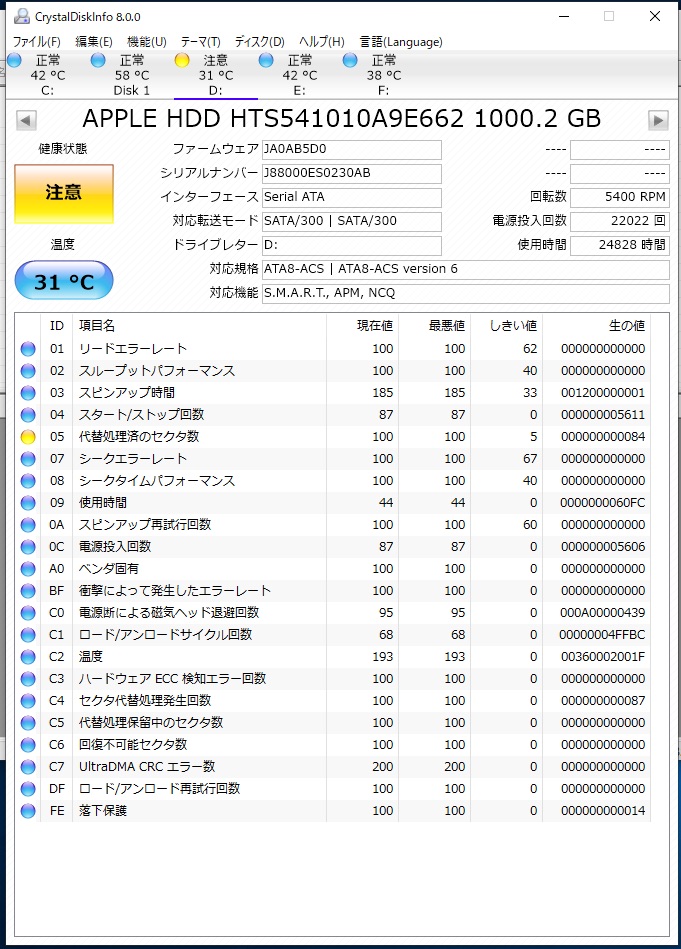Open the 言語(Language) menu
The image size is (681, 949).
(401, 42)
